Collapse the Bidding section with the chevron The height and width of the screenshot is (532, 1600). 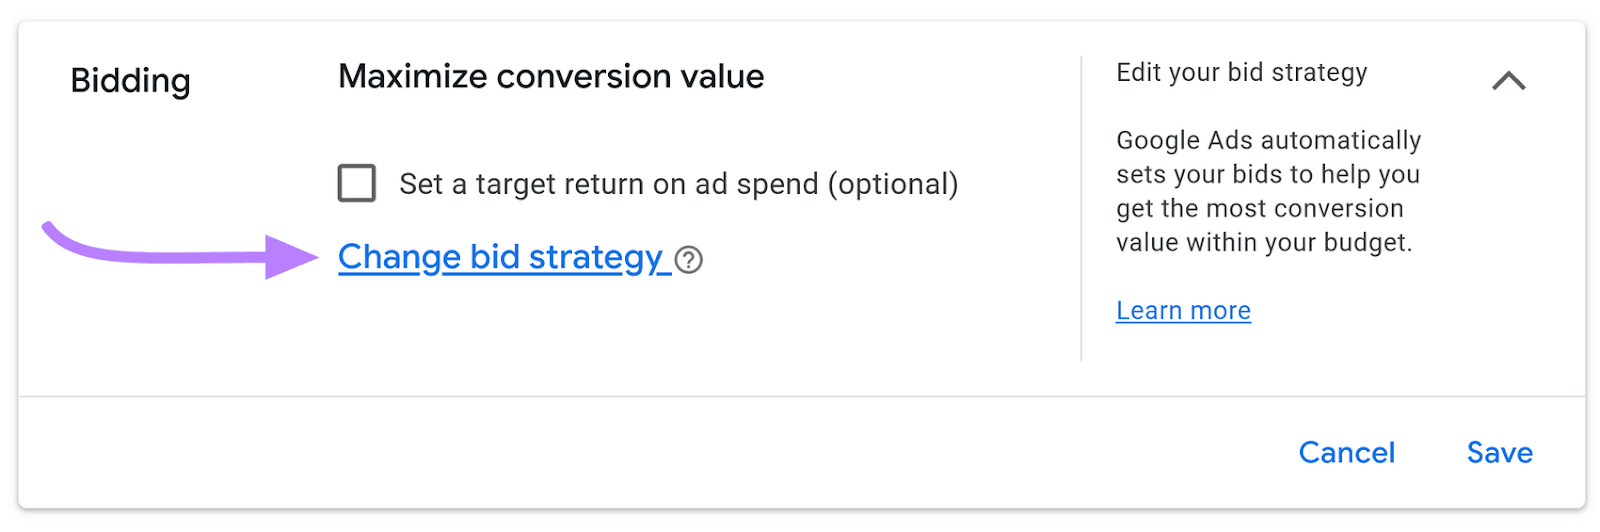1508,81
